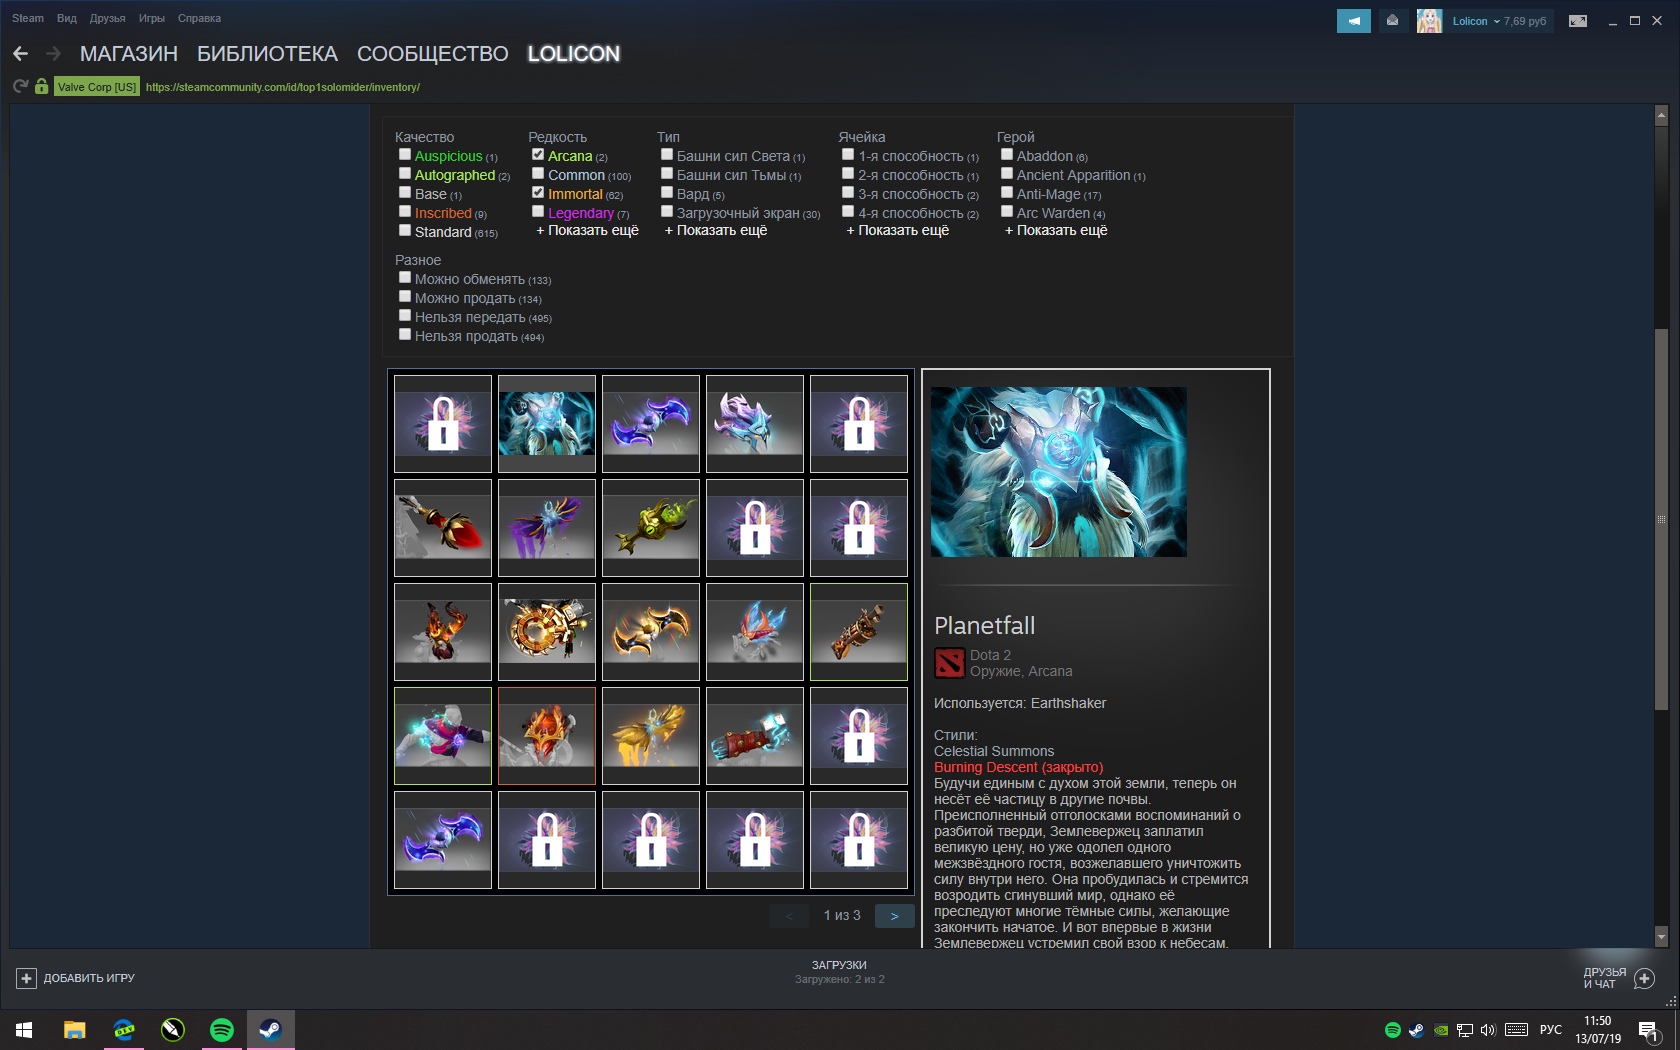The width and height of the screenshot is (1680, 1050).
Task: Go back with the left arrow button
Action: tap(20, 54)
